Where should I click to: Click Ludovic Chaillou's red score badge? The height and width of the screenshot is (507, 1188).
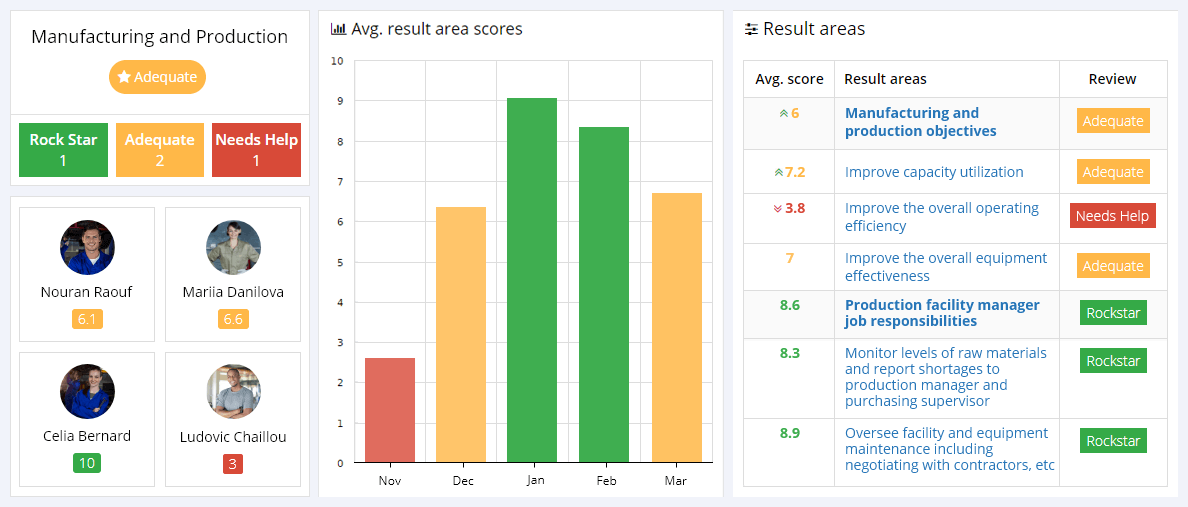pyautogui.click(x=233, y=464)
